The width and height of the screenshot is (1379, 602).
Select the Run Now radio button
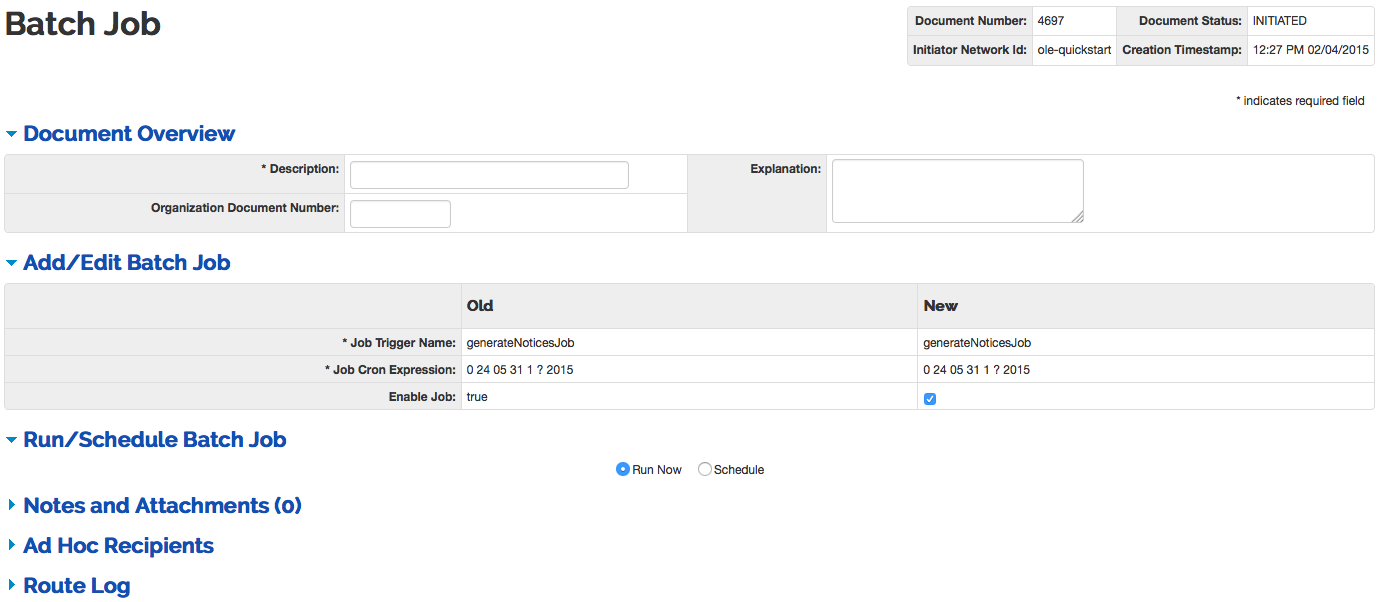pos(623,470)
